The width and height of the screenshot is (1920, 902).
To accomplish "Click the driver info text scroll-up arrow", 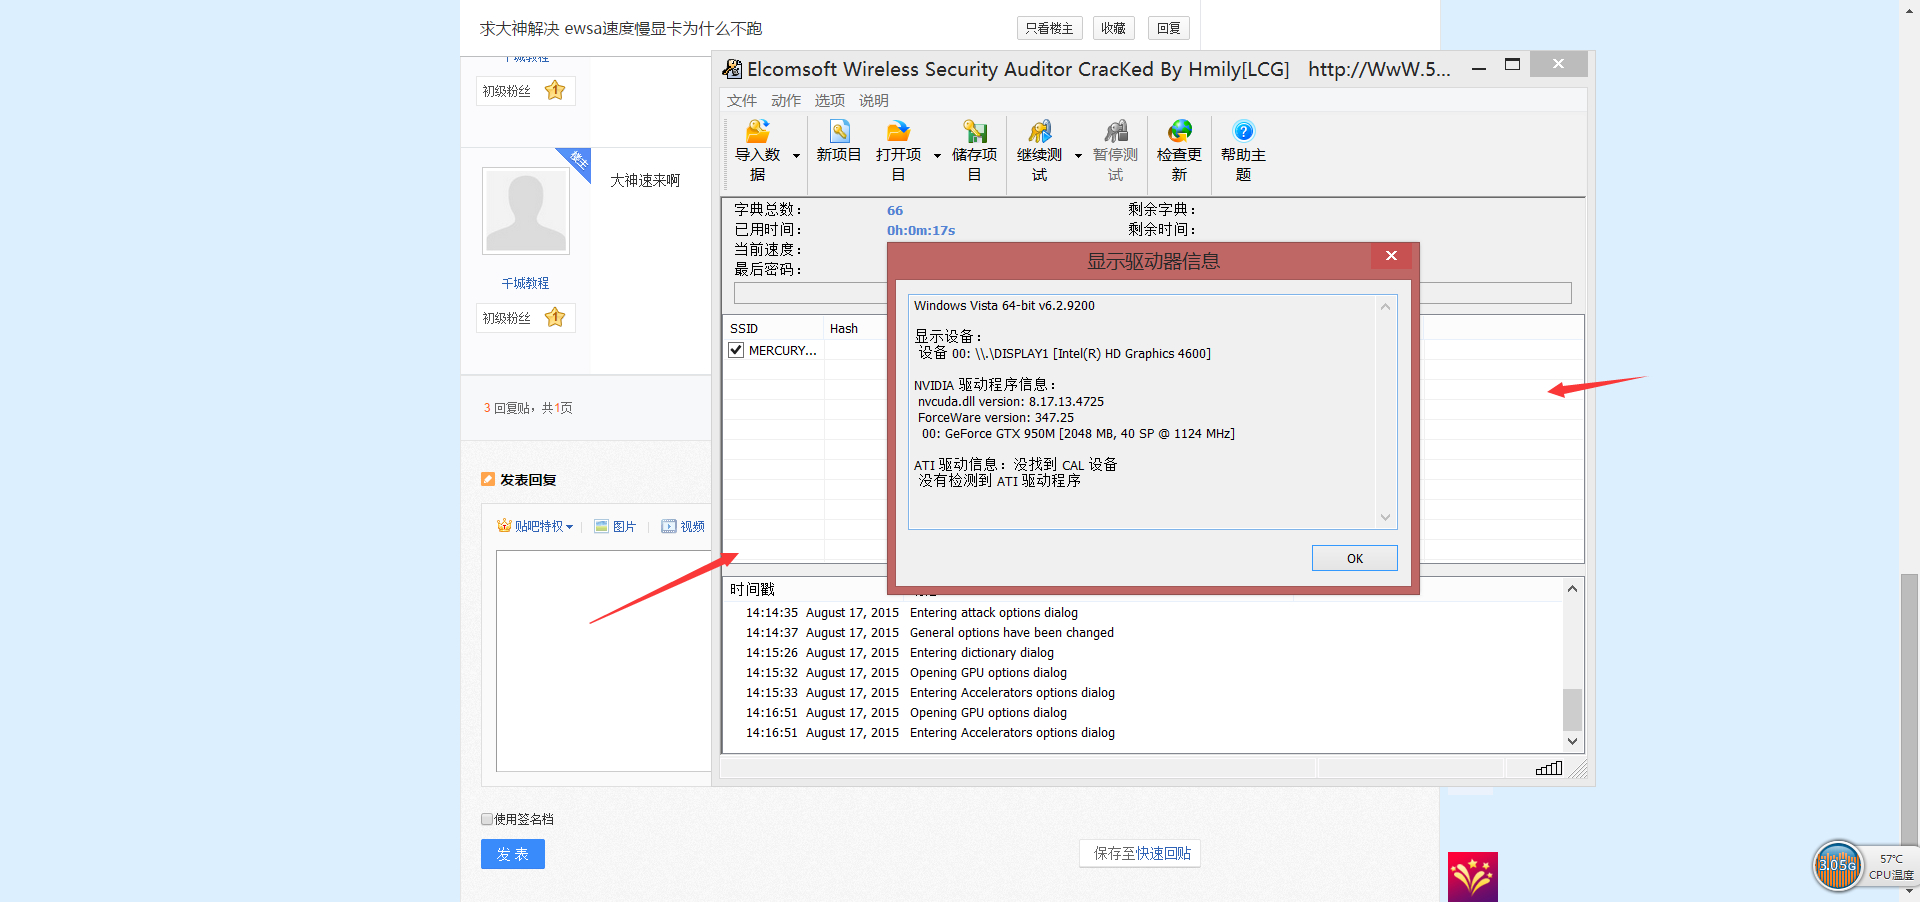I will (x=1385, y=307).
